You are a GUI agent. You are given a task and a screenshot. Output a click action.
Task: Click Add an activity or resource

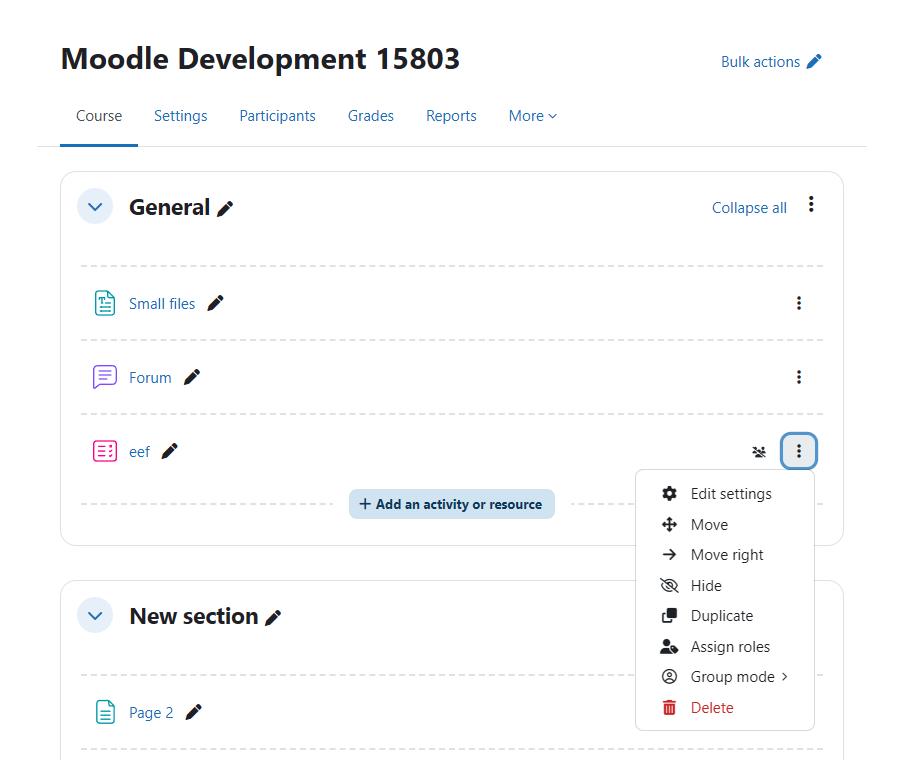452,504
